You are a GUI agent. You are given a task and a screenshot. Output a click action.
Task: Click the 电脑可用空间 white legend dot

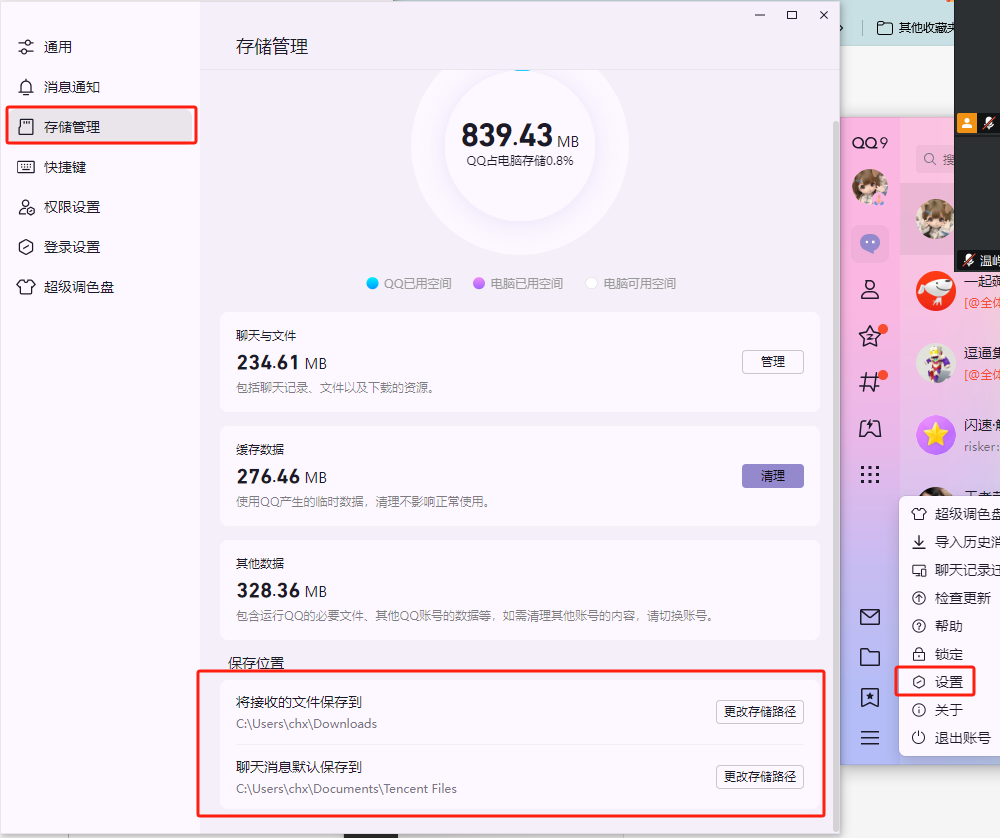[591, 283]
